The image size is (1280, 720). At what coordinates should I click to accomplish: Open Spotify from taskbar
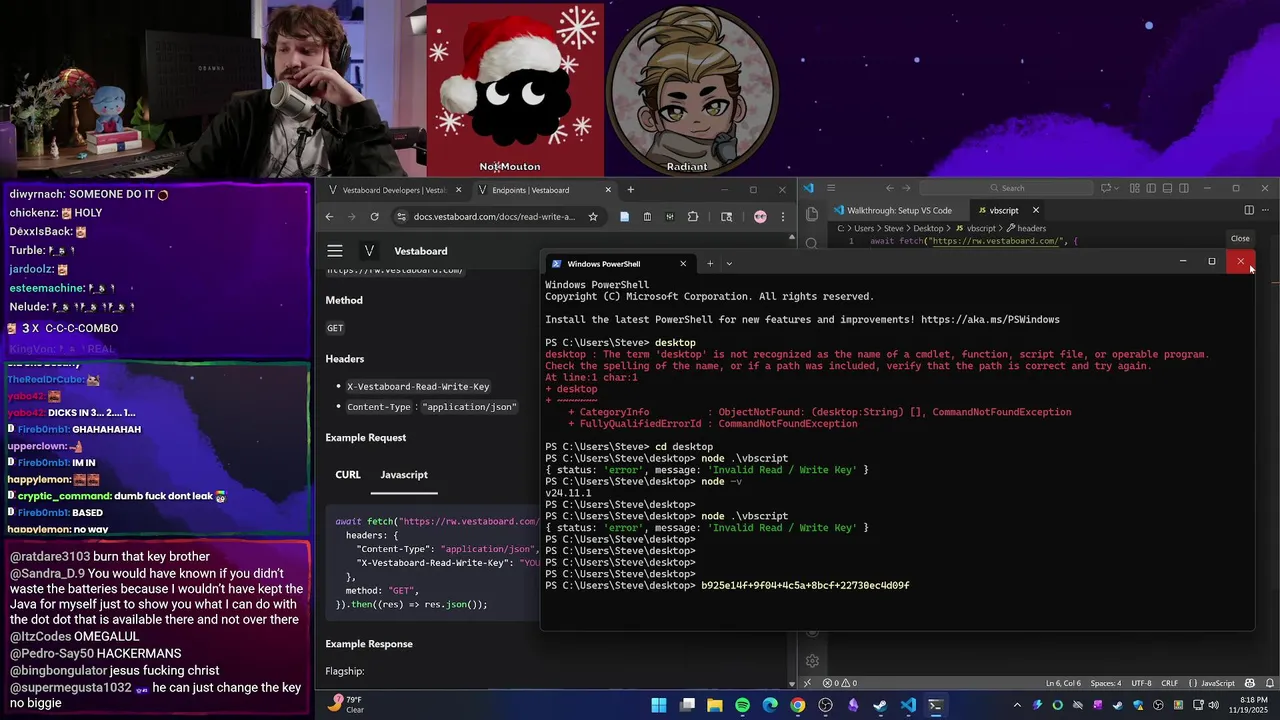click(x=742, y=705)
